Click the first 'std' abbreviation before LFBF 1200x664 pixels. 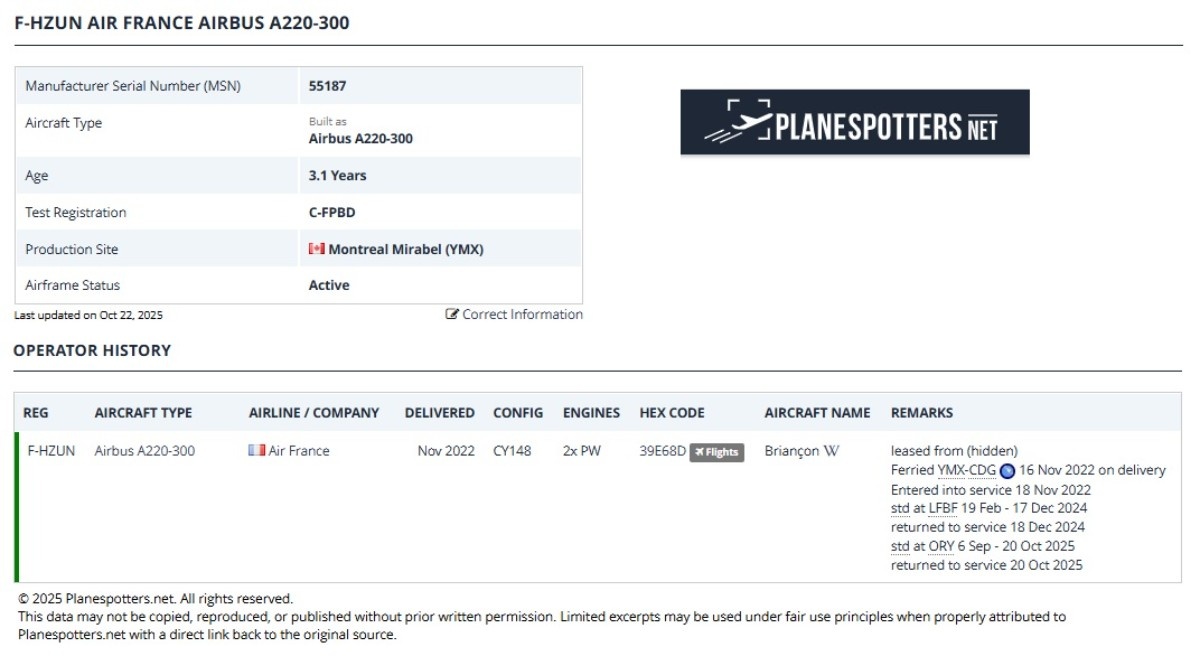900,508
